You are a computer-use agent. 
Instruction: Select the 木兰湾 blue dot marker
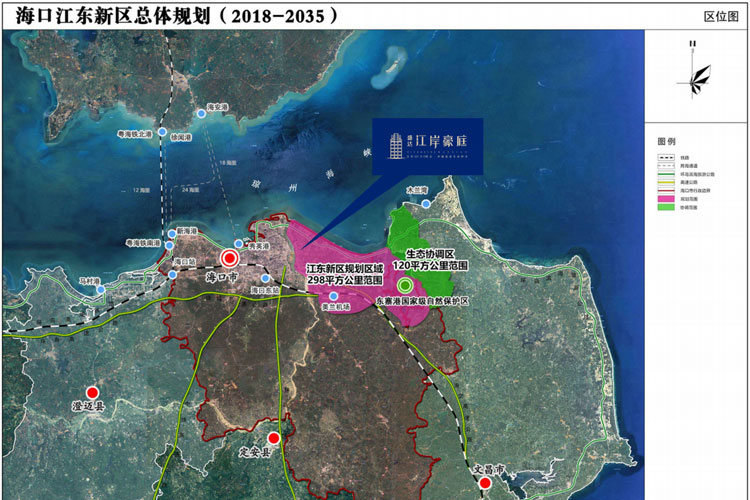point(427,204)
